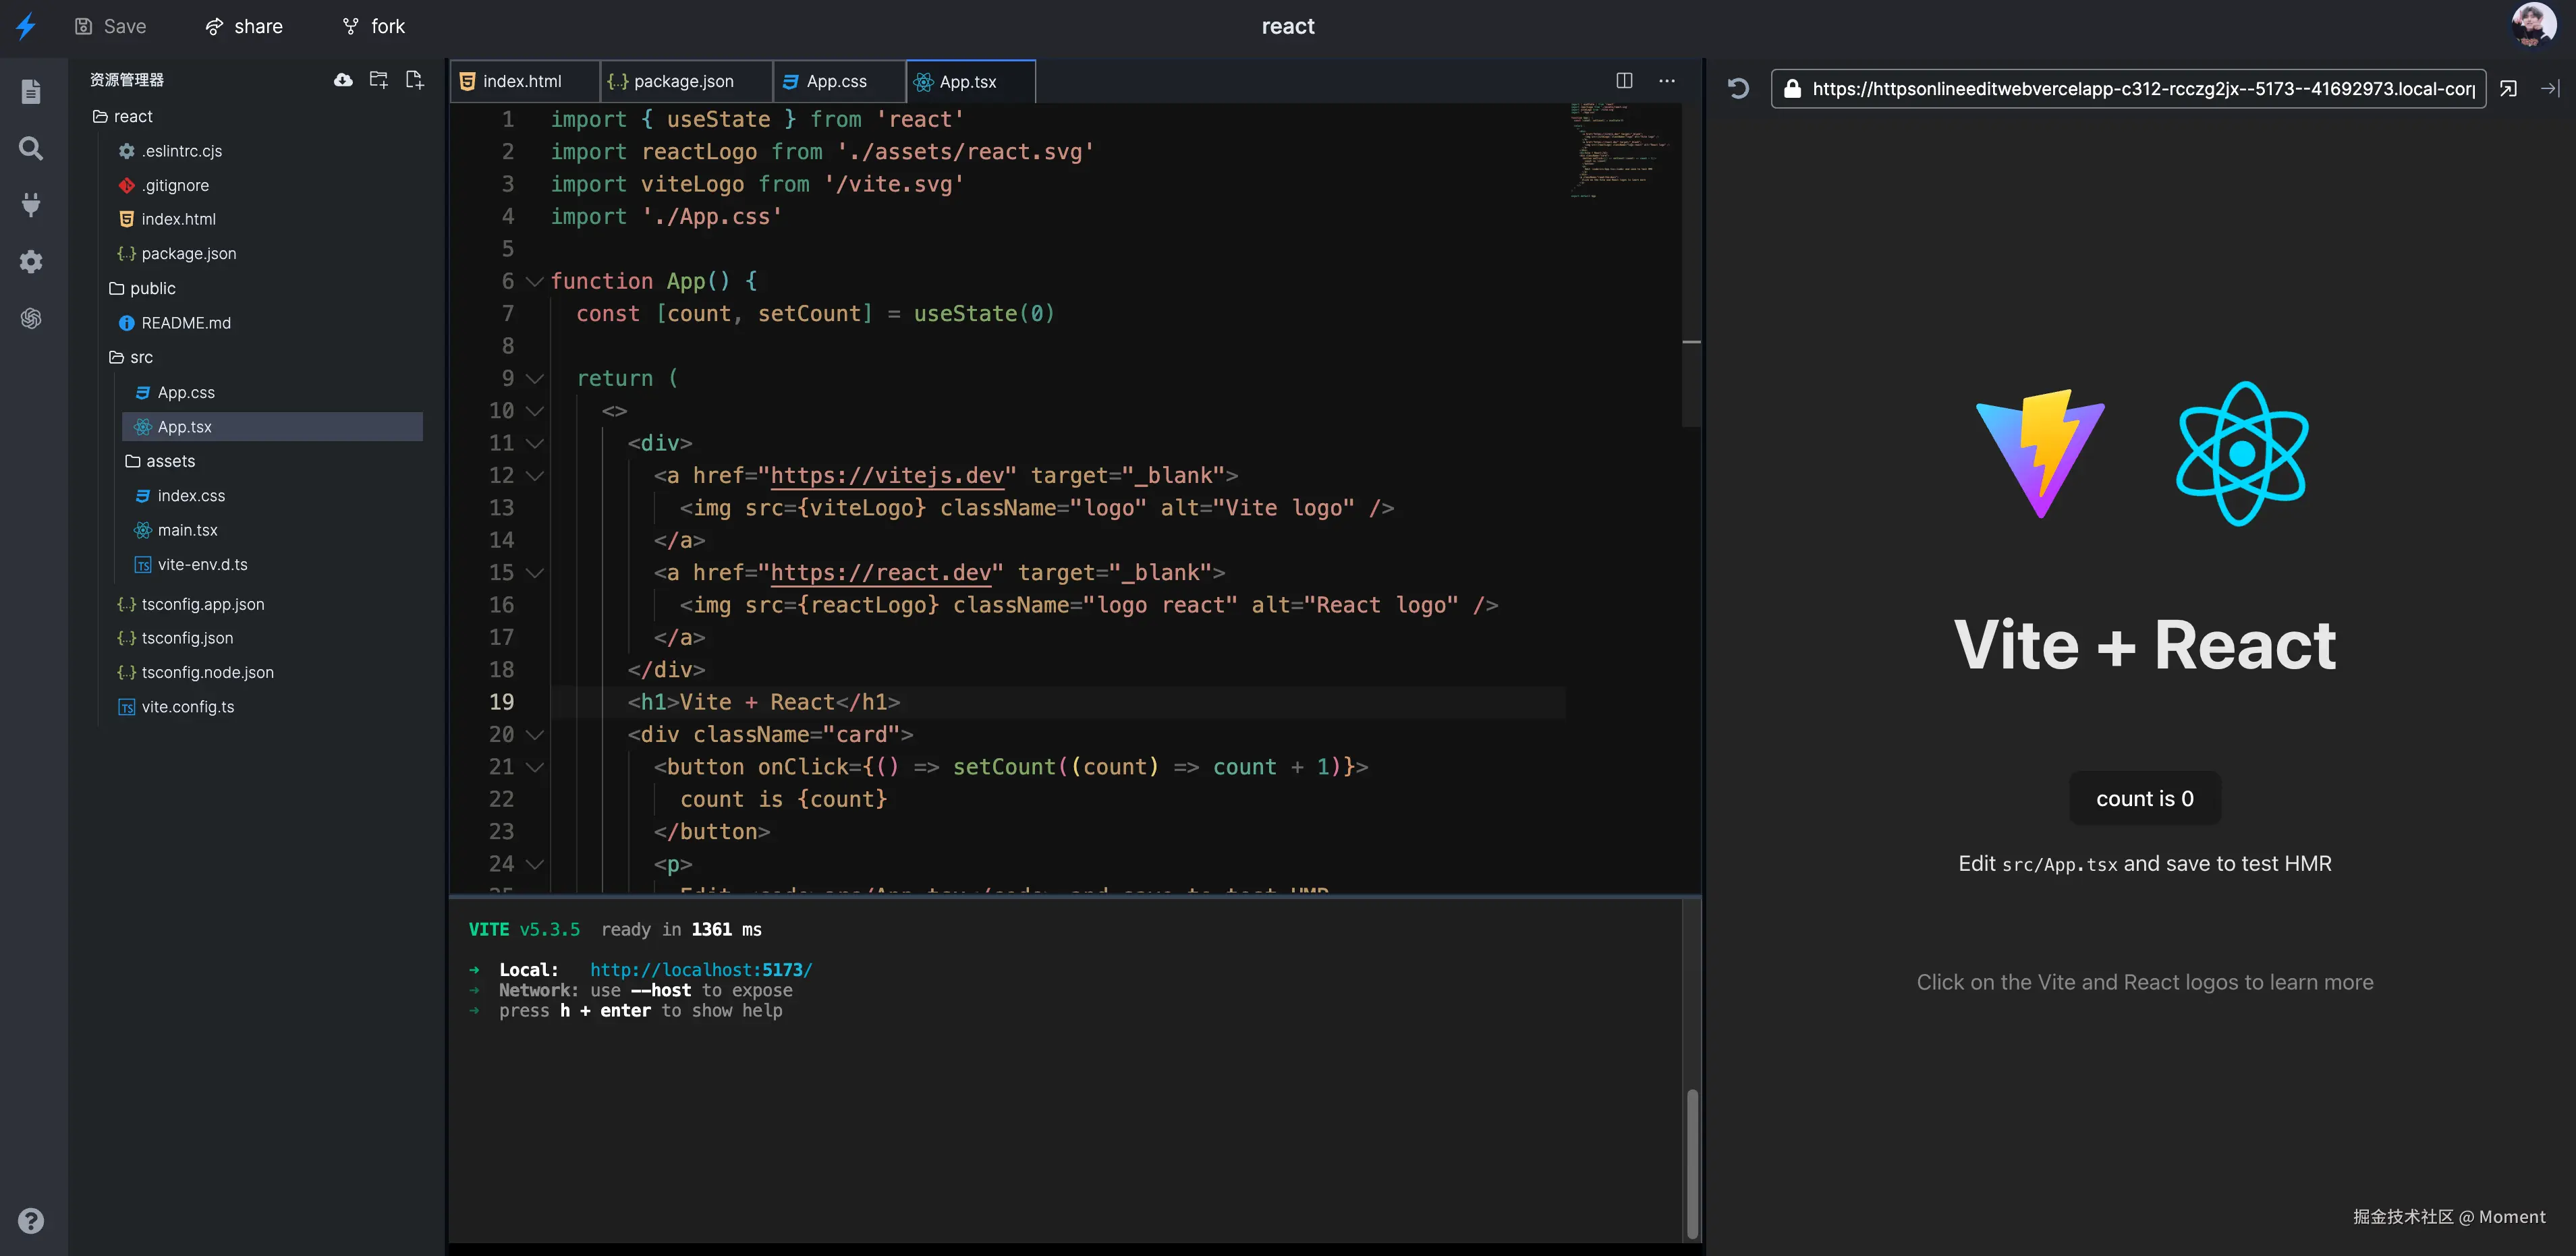Open the plug extensions sidebar icon
Image resolution: width=2576 pixels, height=1256 pixels.
(x=31, y=205)
